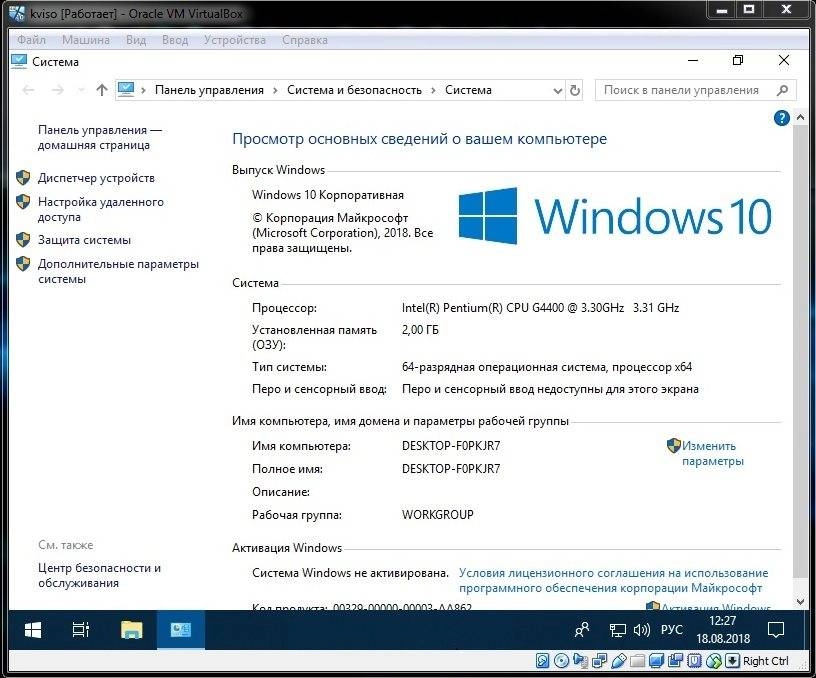Click Right Ctrl host key label
Viewport: 816px width, 678px height.
(766, 661)
